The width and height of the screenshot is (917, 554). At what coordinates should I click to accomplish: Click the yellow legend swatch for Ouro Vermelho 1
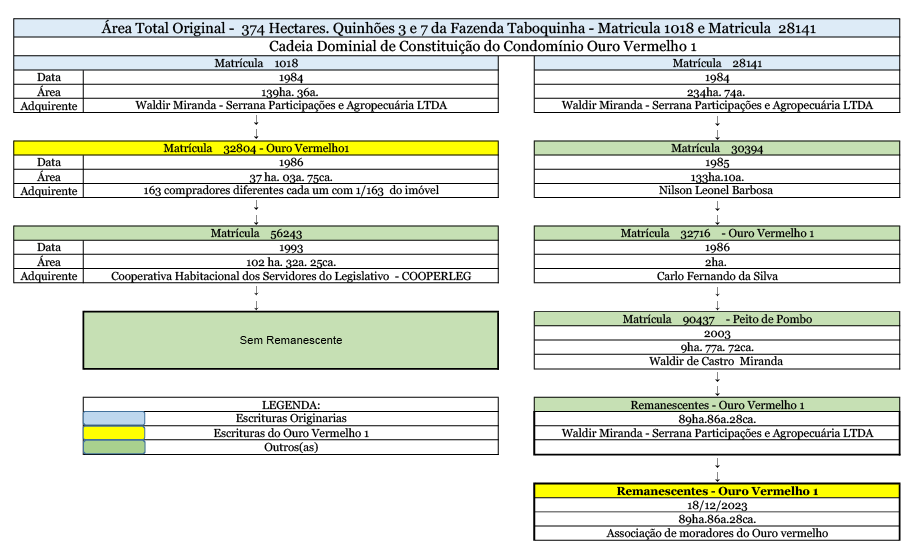[114, 433]
